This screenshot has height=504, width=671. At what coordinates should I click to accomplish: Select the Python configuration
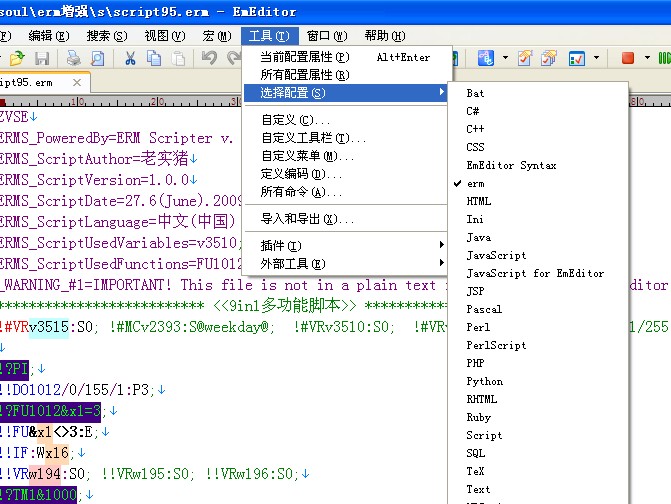point(538,381)
